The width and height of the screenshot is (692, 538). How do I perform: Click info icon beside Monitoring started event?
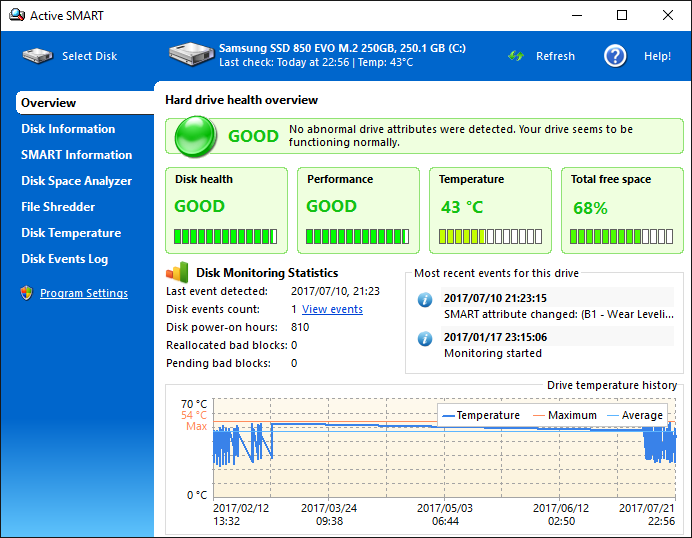pos(425,338)
